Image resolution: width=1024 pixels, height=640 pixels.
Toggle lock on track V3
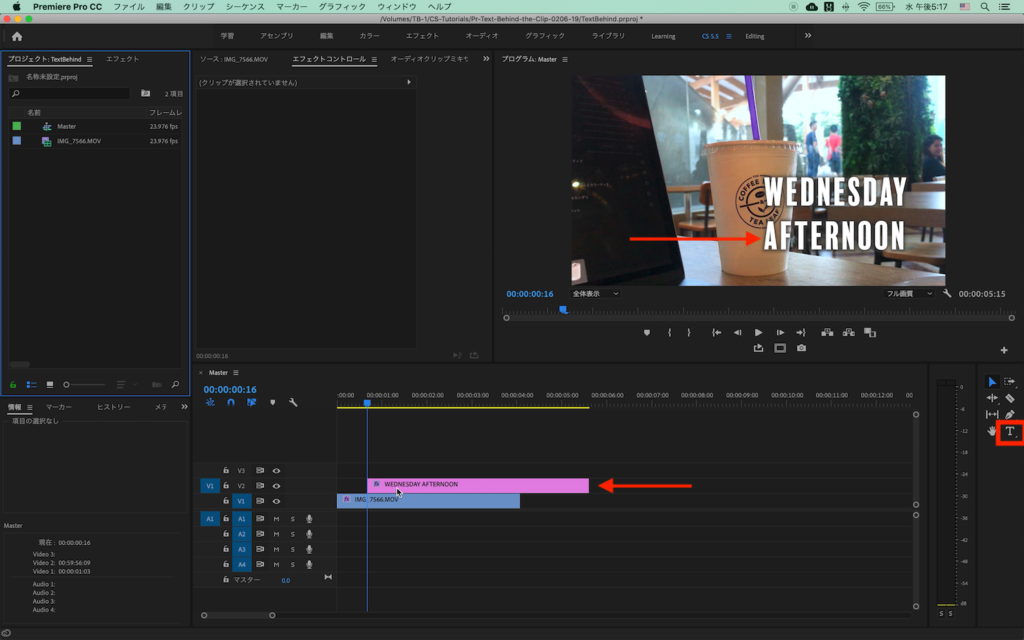click(x=226, y=470)
